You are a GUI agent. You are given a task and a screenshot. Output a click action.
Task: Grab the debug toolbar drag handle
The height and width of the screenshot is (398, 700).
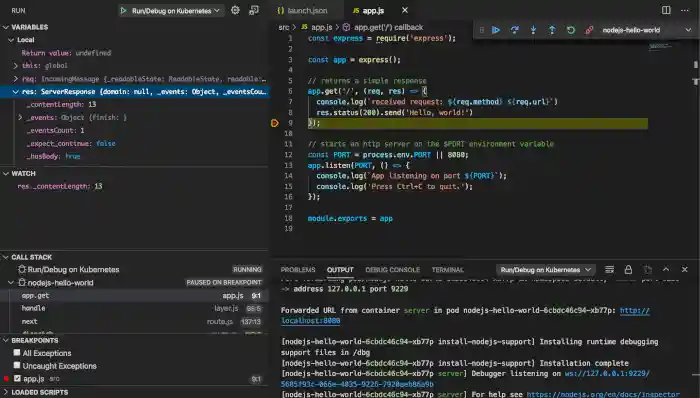[482, 30]
